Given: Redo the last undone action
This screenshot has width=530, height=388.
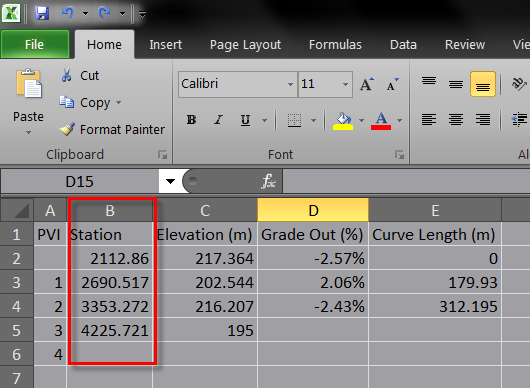Looking at the screenshot, I should coord(104,13).
